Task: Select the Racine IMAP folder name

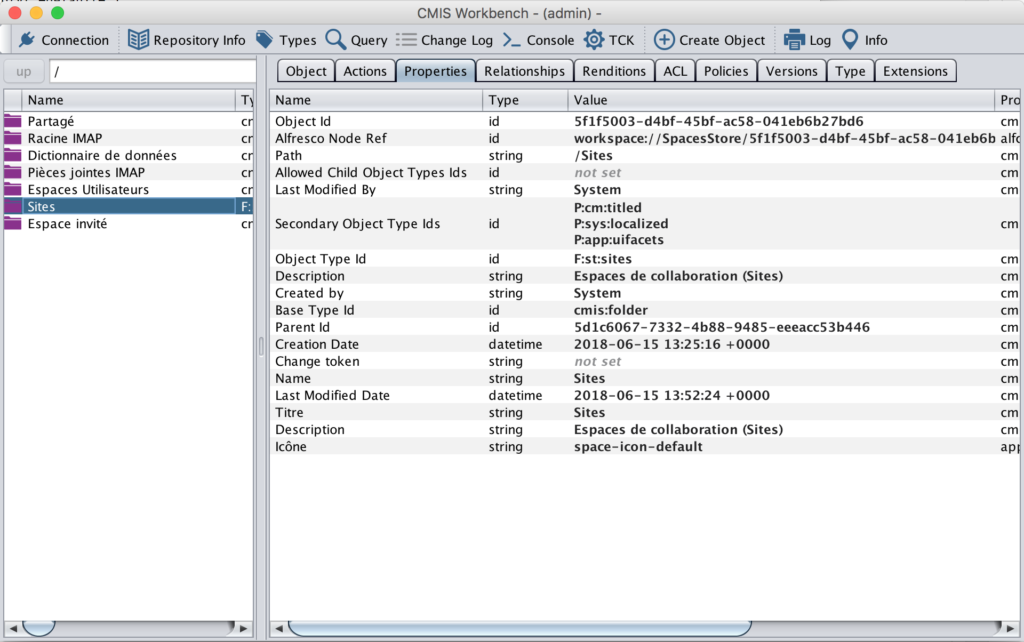Action: tap(65, 138)
